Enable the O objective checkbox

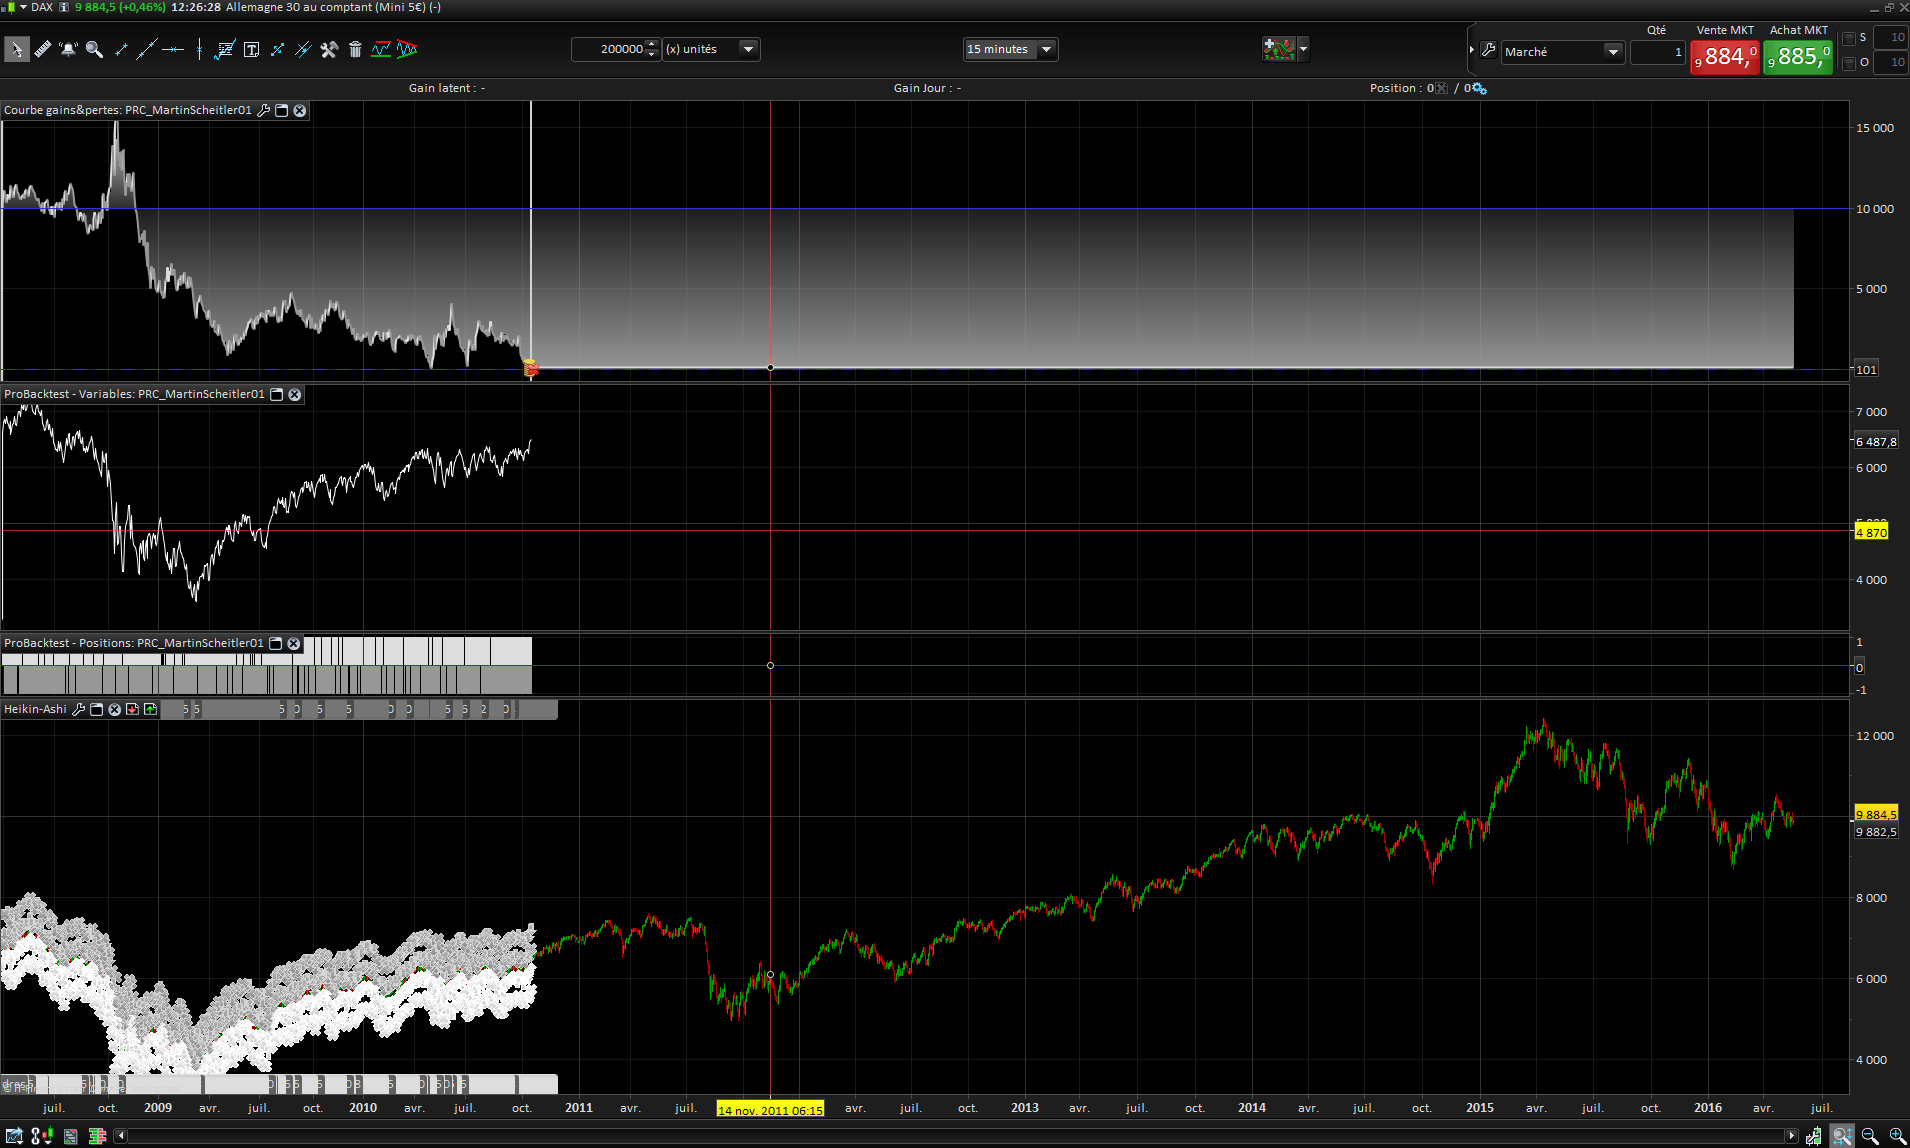coord(1849,63)
